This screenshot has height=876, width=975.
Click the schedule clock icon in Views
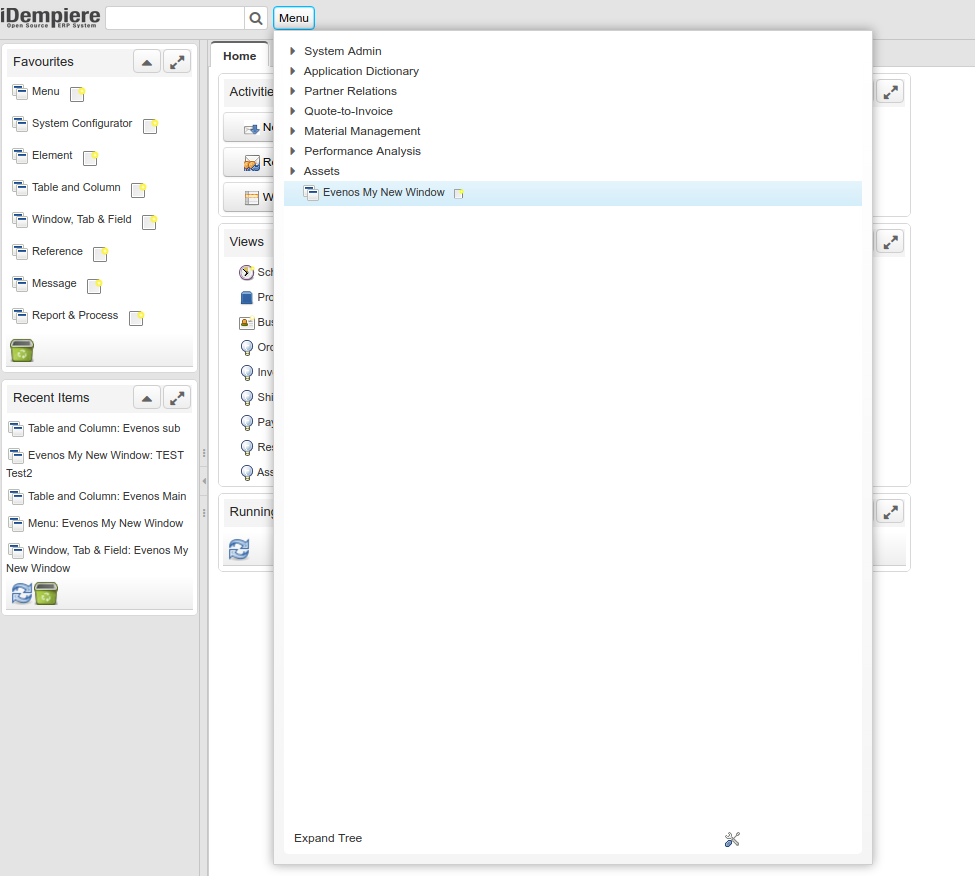tap(247, 272)
